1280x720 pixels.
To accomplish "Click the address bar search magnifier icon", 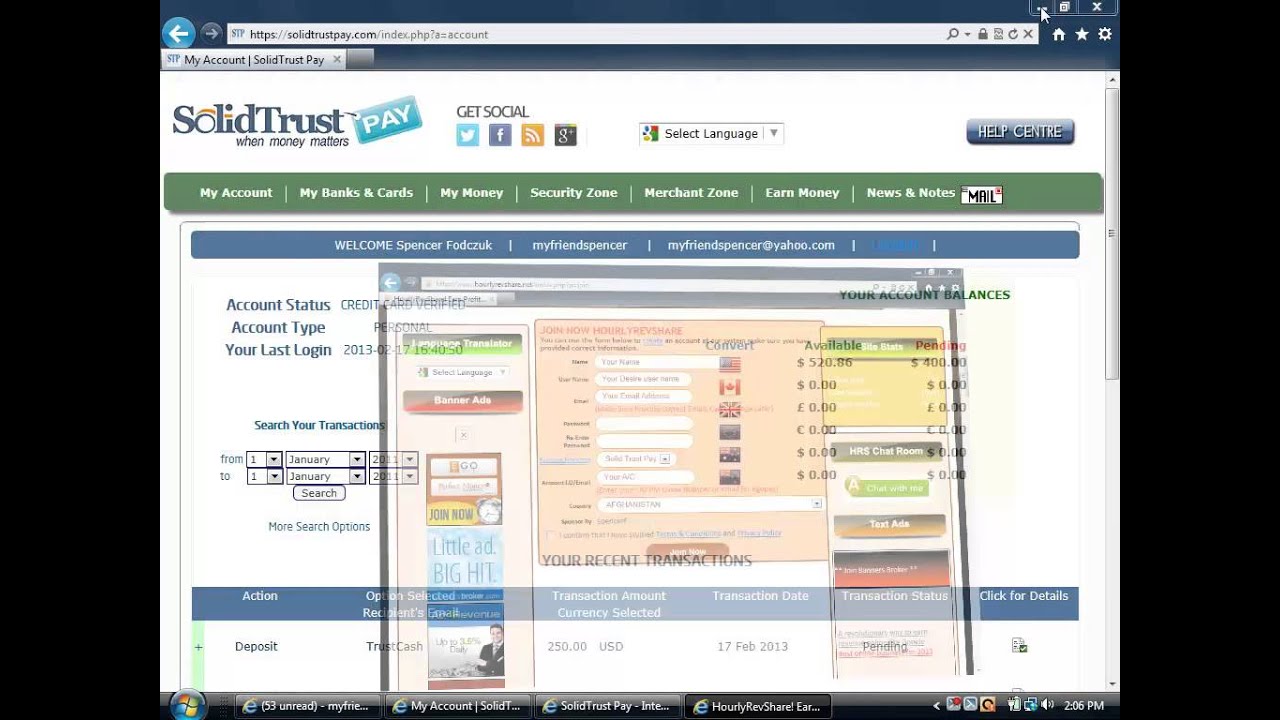I will (x=953, y=34).
